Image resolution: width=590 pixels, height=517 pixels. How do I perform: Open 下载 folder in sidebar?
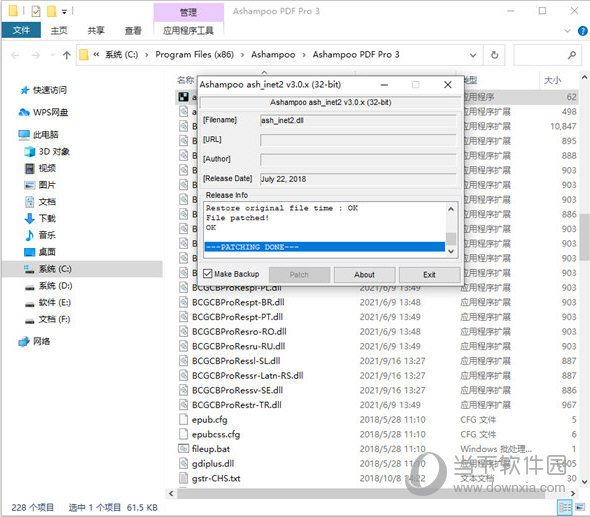click(47, 218)
